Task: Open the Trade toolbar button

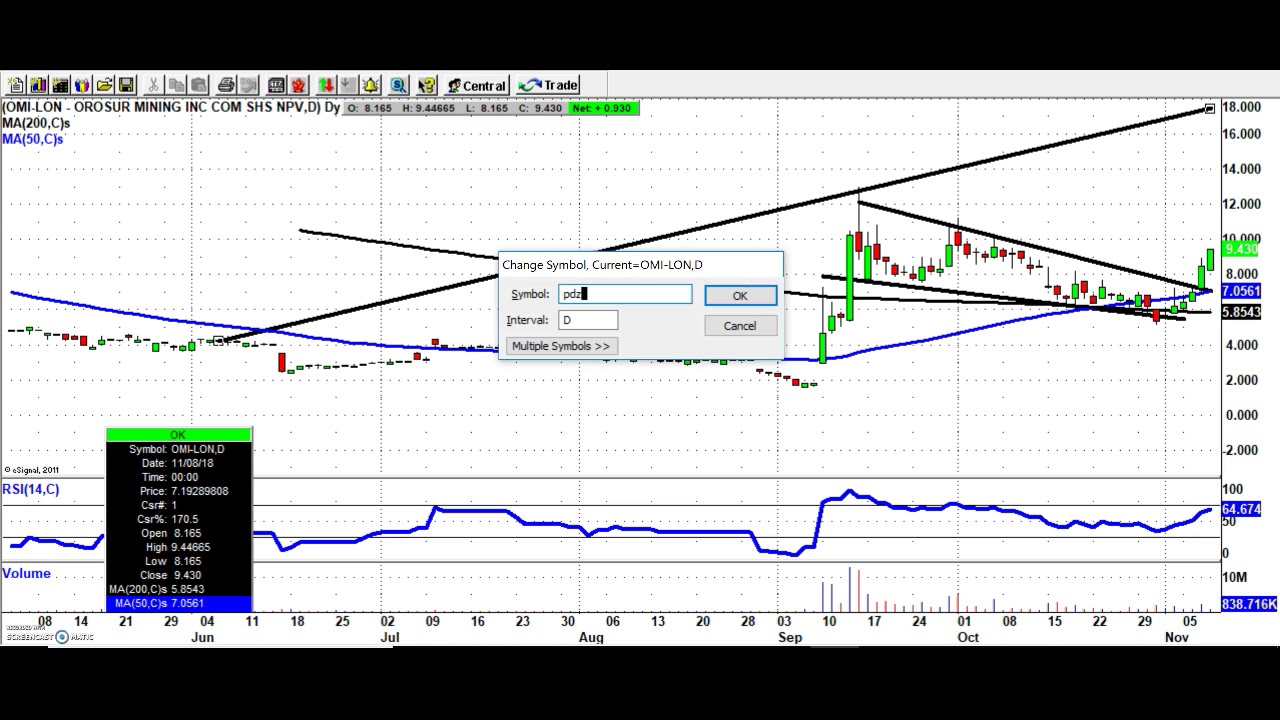Action: [548, 85]
